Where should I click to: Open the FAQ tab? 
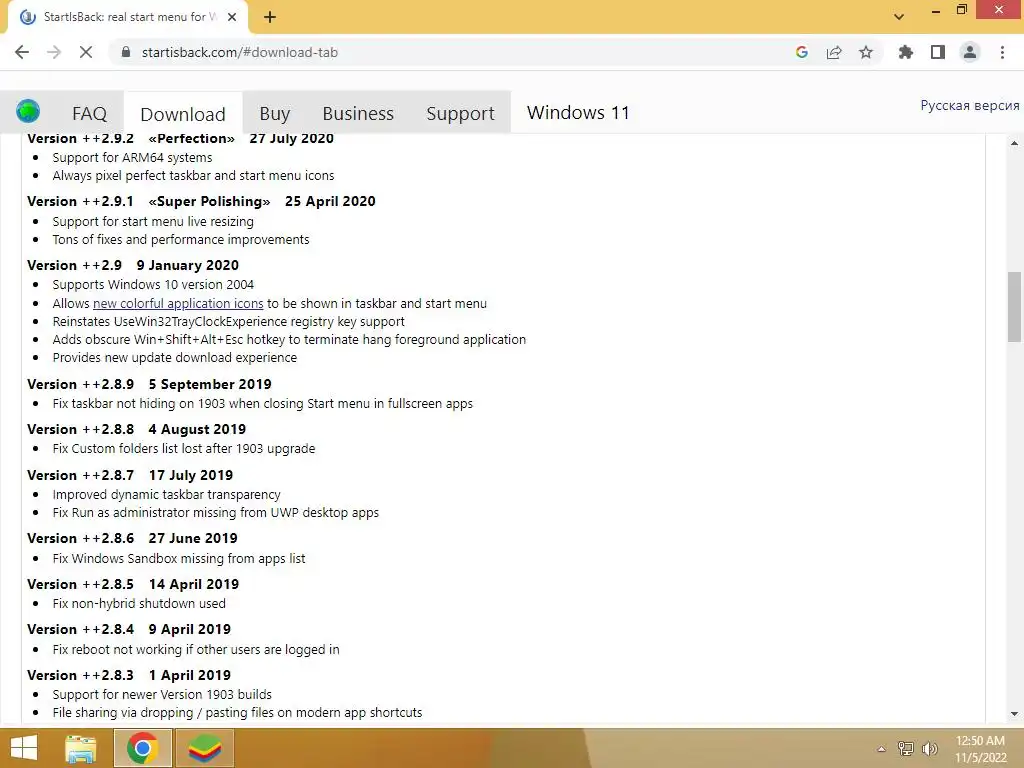click(x=89, y=114)
